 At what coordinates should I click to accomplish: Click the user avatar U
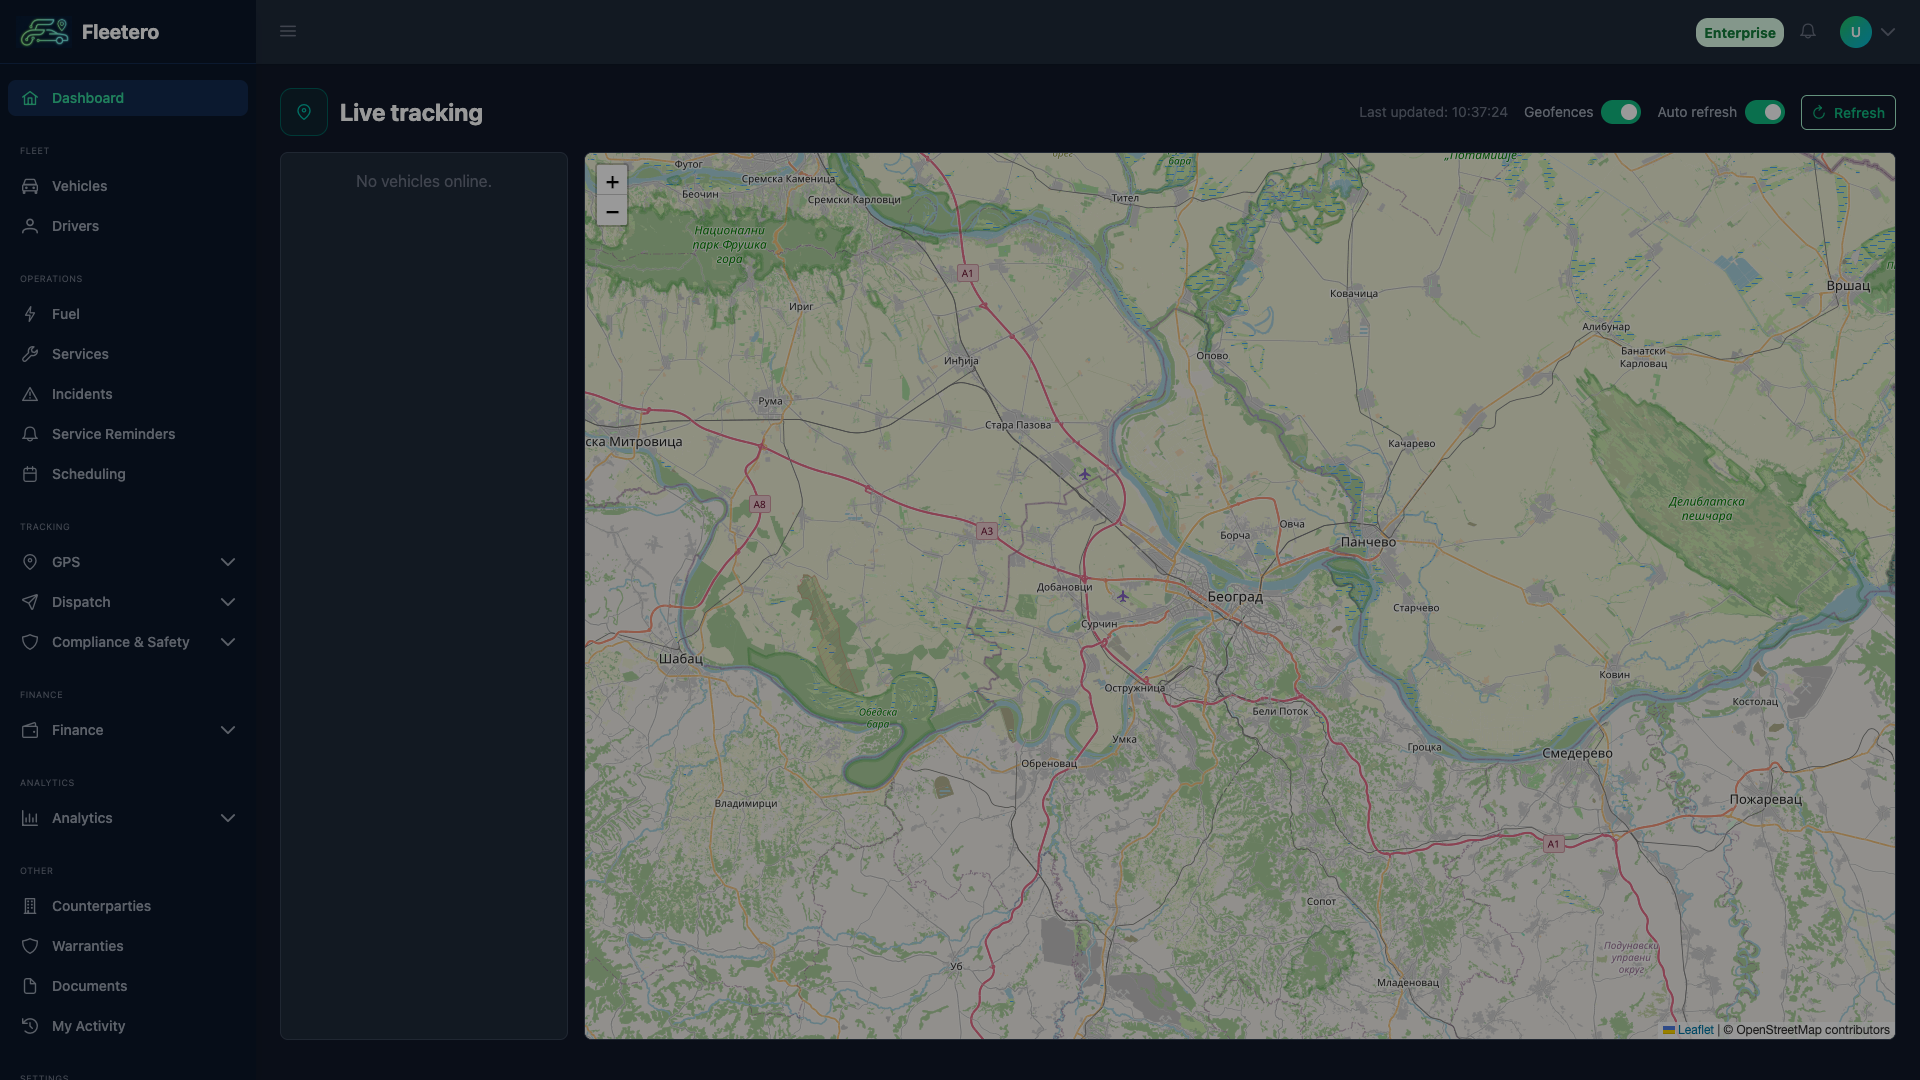click(x=1855, y=32)
